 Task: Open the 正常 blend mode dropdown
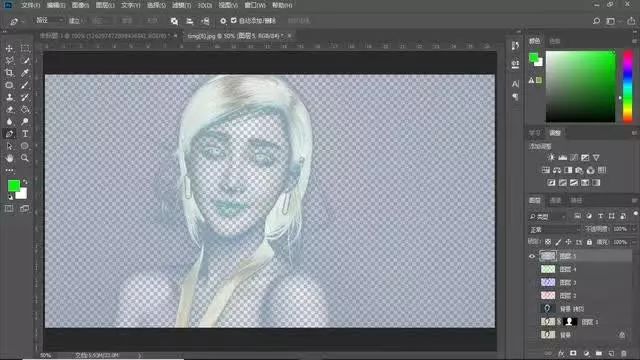pos(554,229)
